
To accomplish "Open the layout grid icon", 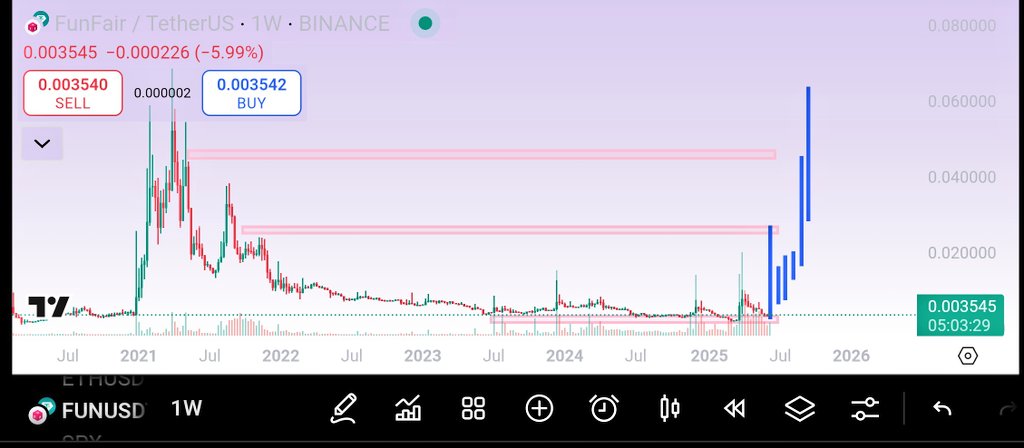I will pyautogui.click(x=473, y=409).
